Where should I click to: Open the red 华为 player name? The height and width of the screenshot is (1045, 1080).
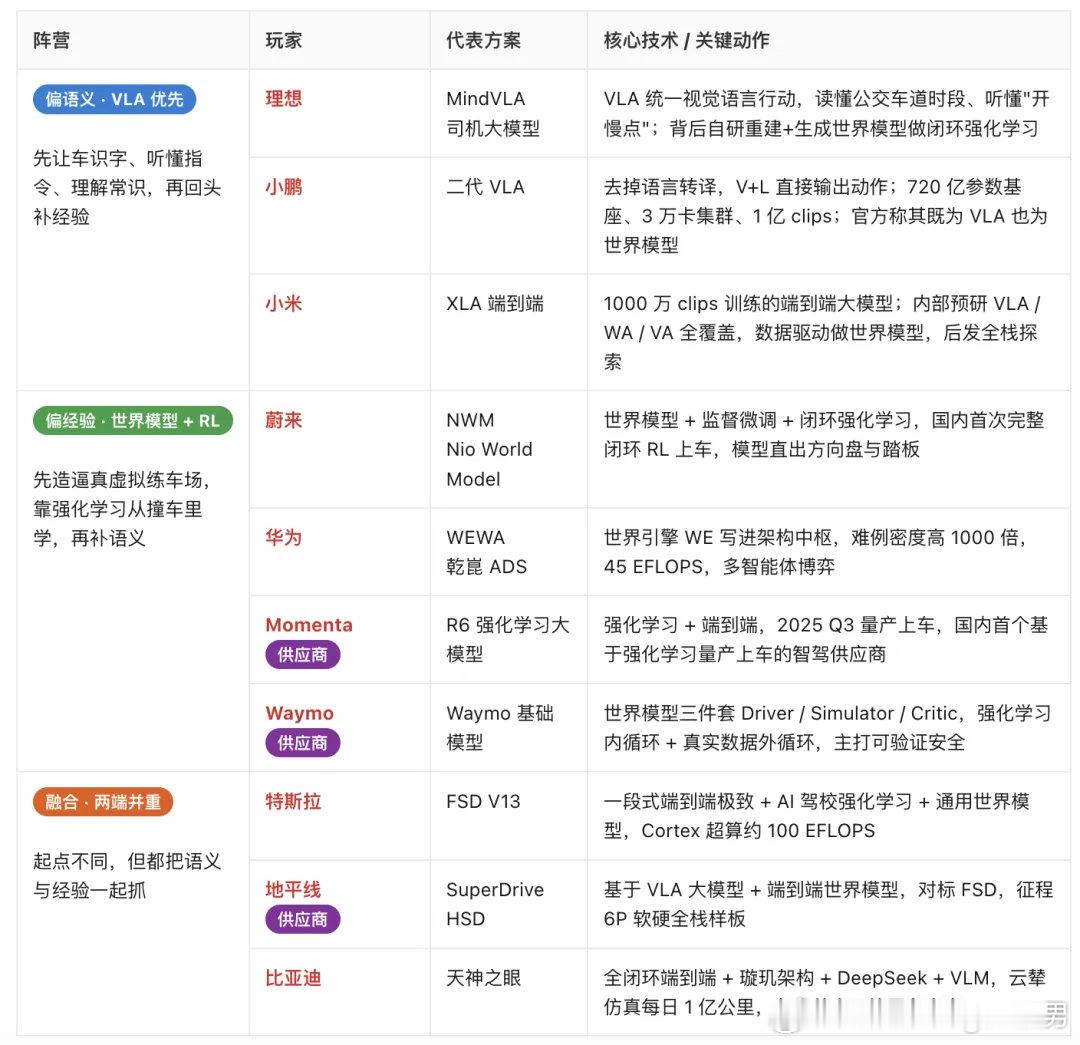point(284,537)
